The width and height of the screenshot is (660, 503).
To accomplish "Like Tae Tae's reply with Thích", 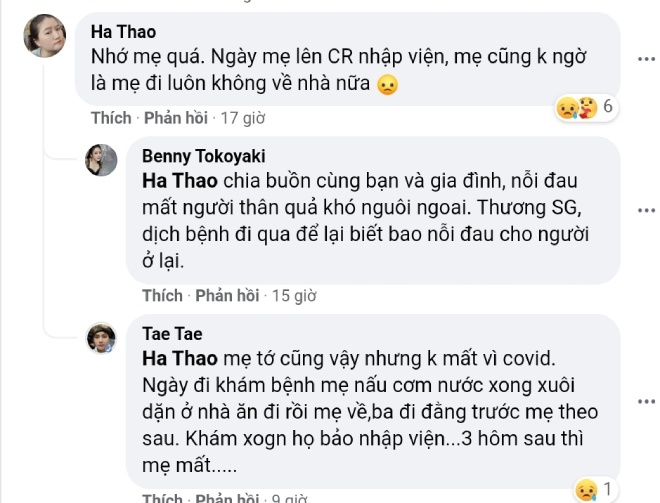I will [162, 498].
